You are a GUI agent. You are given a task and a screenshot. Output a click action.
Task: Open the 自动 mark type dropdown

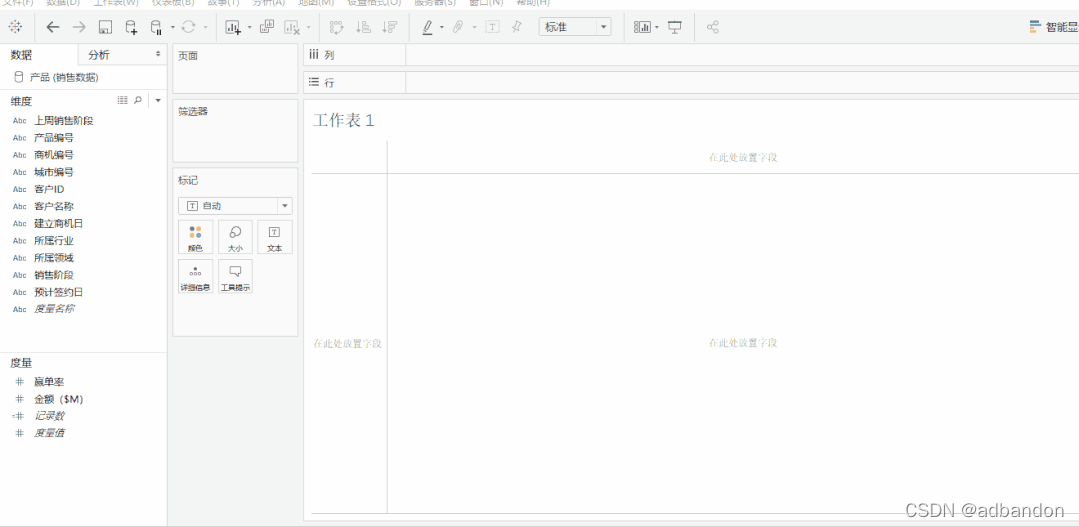click(x=235, y=206)
